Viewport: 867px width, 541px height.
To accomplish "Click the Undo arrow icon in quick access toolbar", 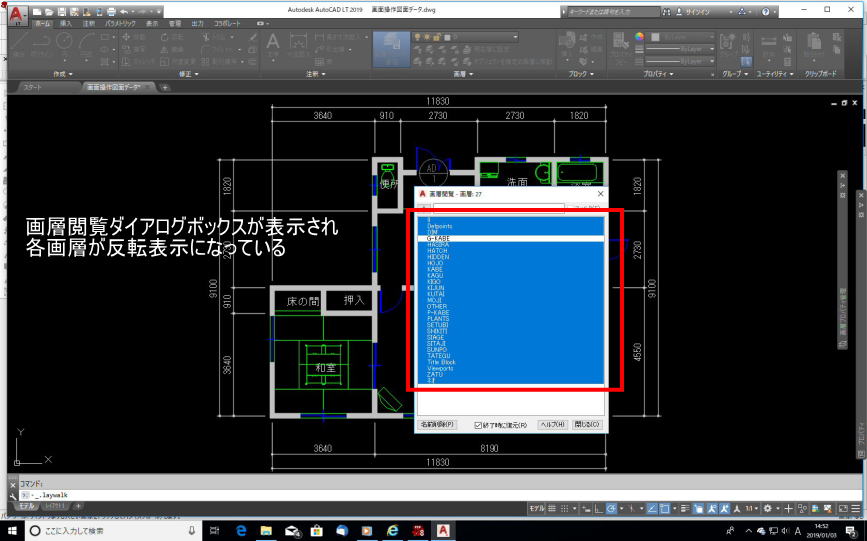I will pos(124,12).
